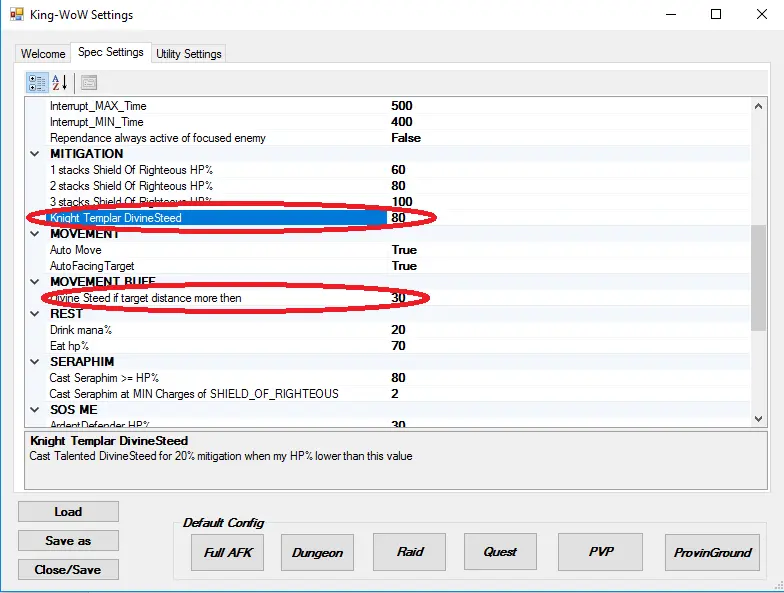This screenshot has width=784, height=593.
Task: Apply the Full AFK default config
Action: (228, 552)
